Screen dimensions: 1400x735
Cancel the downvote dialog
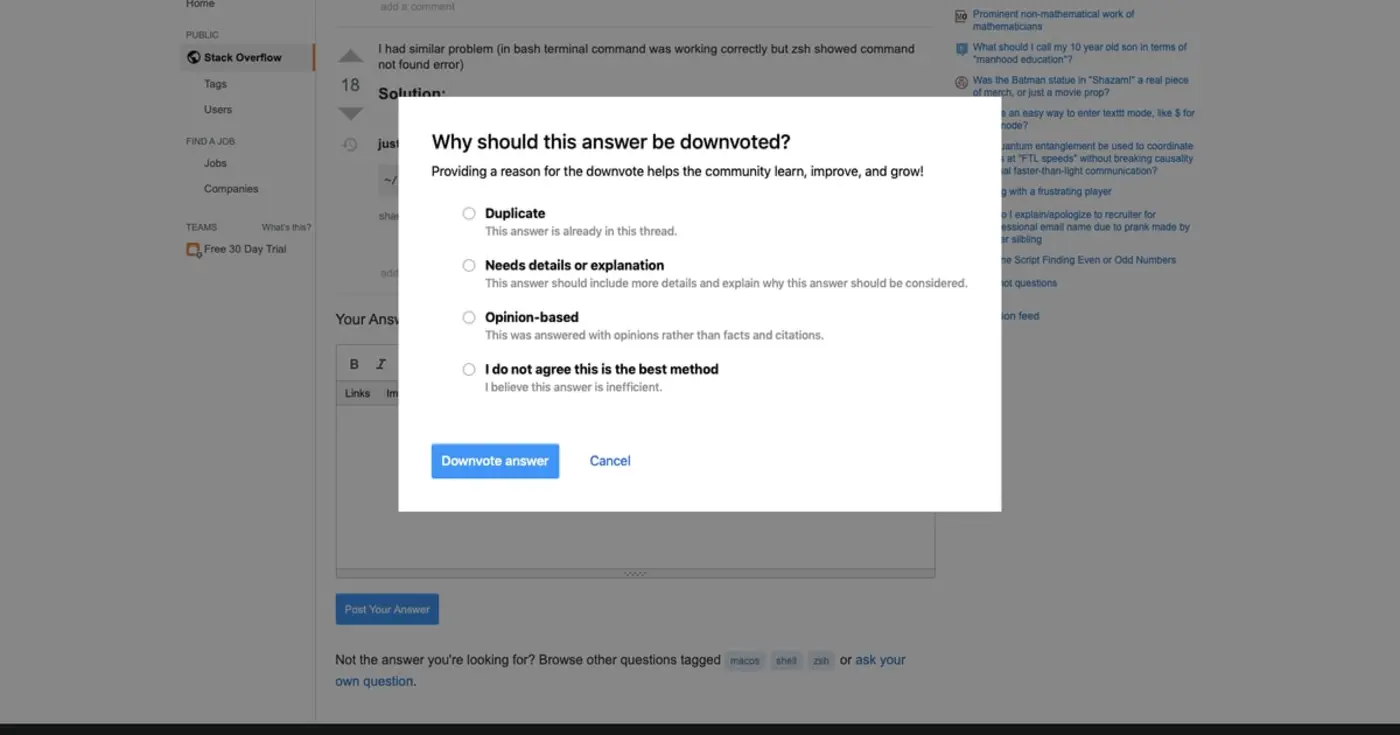[610, 461]
